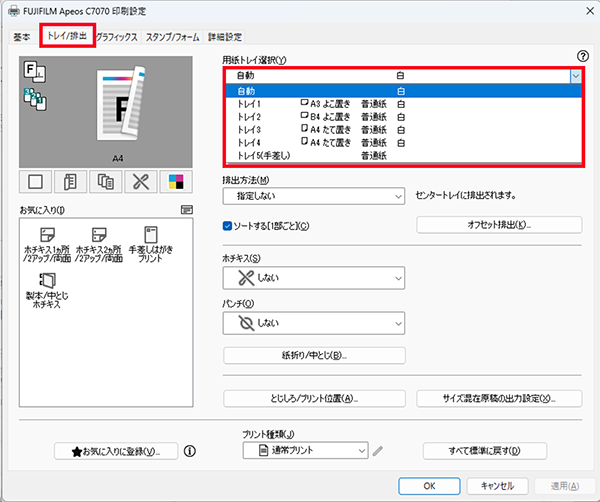
Task: Click the favorites list view icon
Action: pos(187,210)
